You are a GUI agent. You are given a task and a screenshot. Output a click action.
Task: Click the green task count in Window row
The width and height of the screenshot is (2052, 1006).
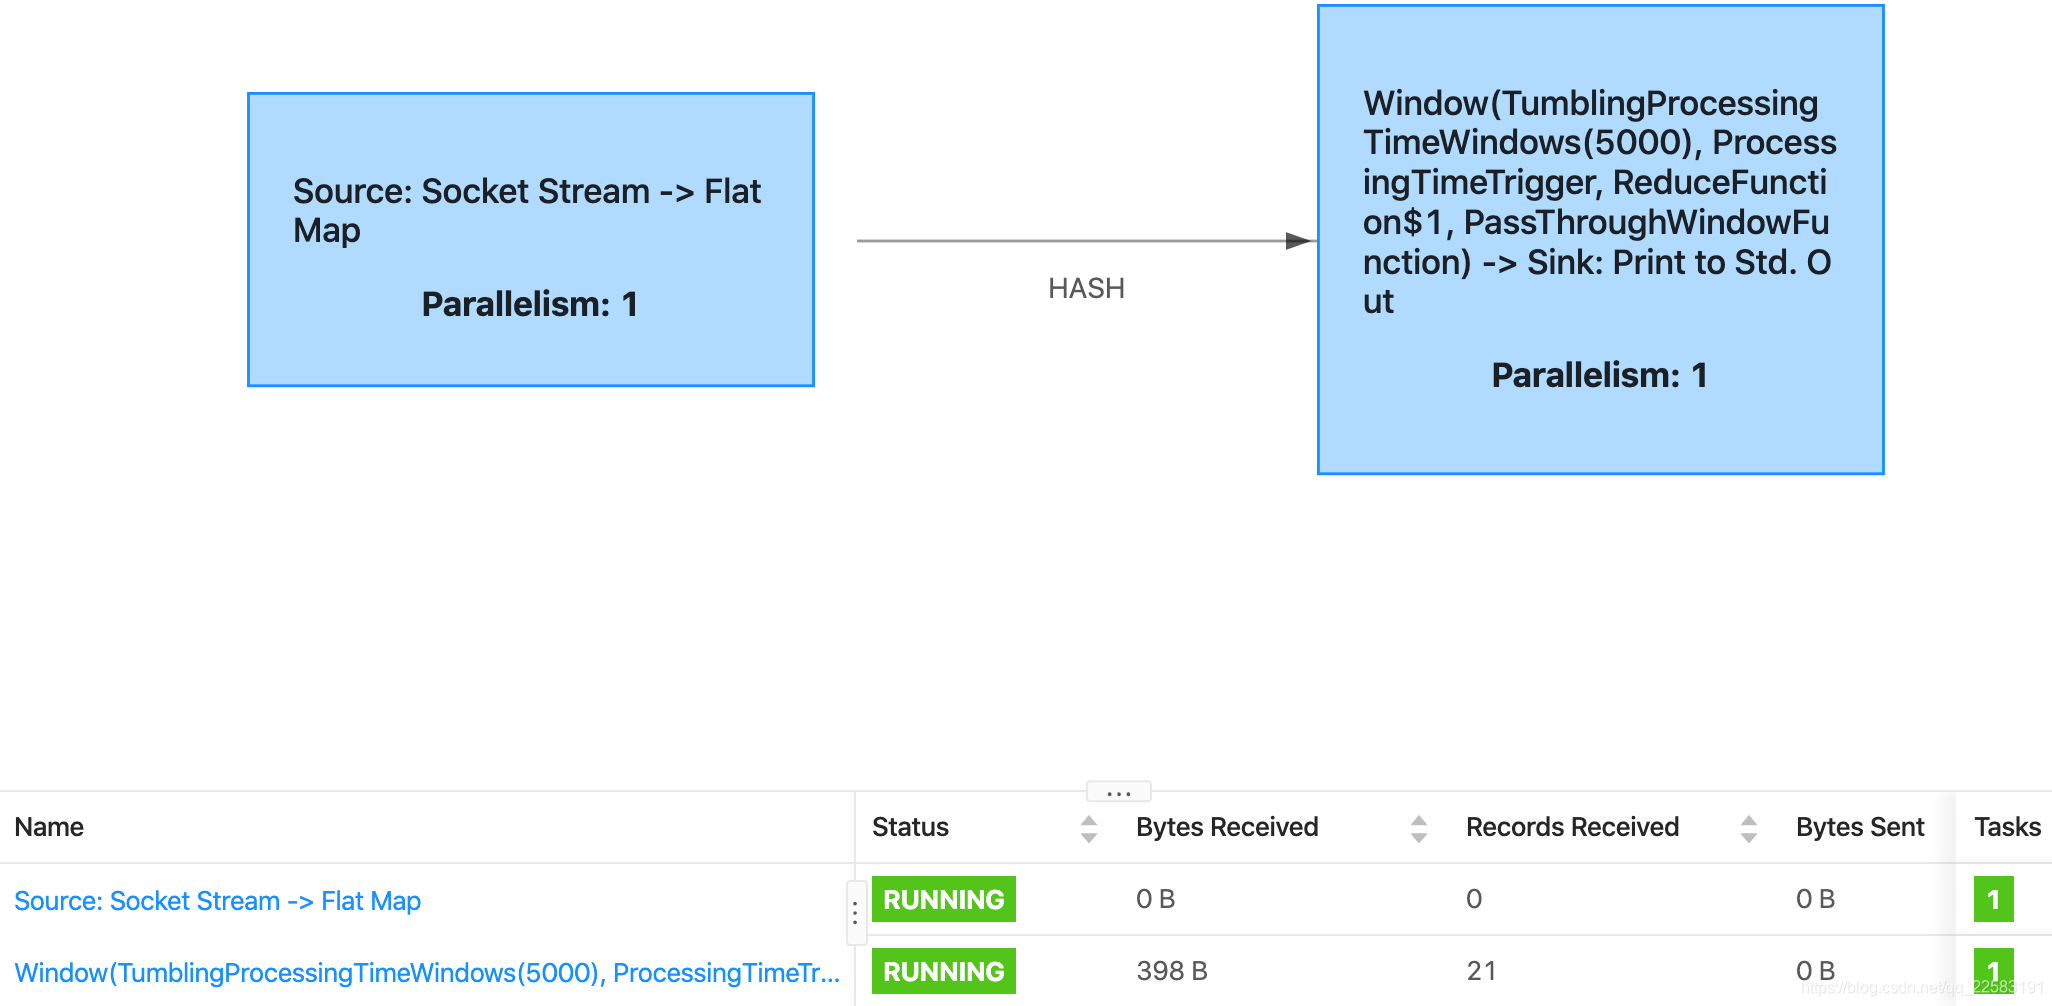tap(1994, 971)
